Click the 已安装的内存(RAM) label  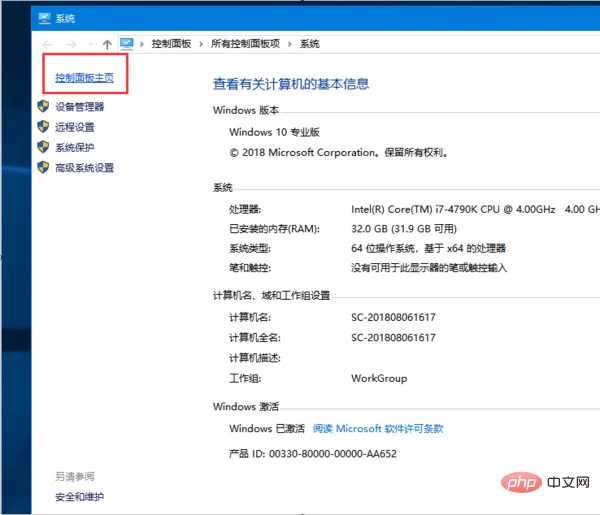click(x=274, y=229)
